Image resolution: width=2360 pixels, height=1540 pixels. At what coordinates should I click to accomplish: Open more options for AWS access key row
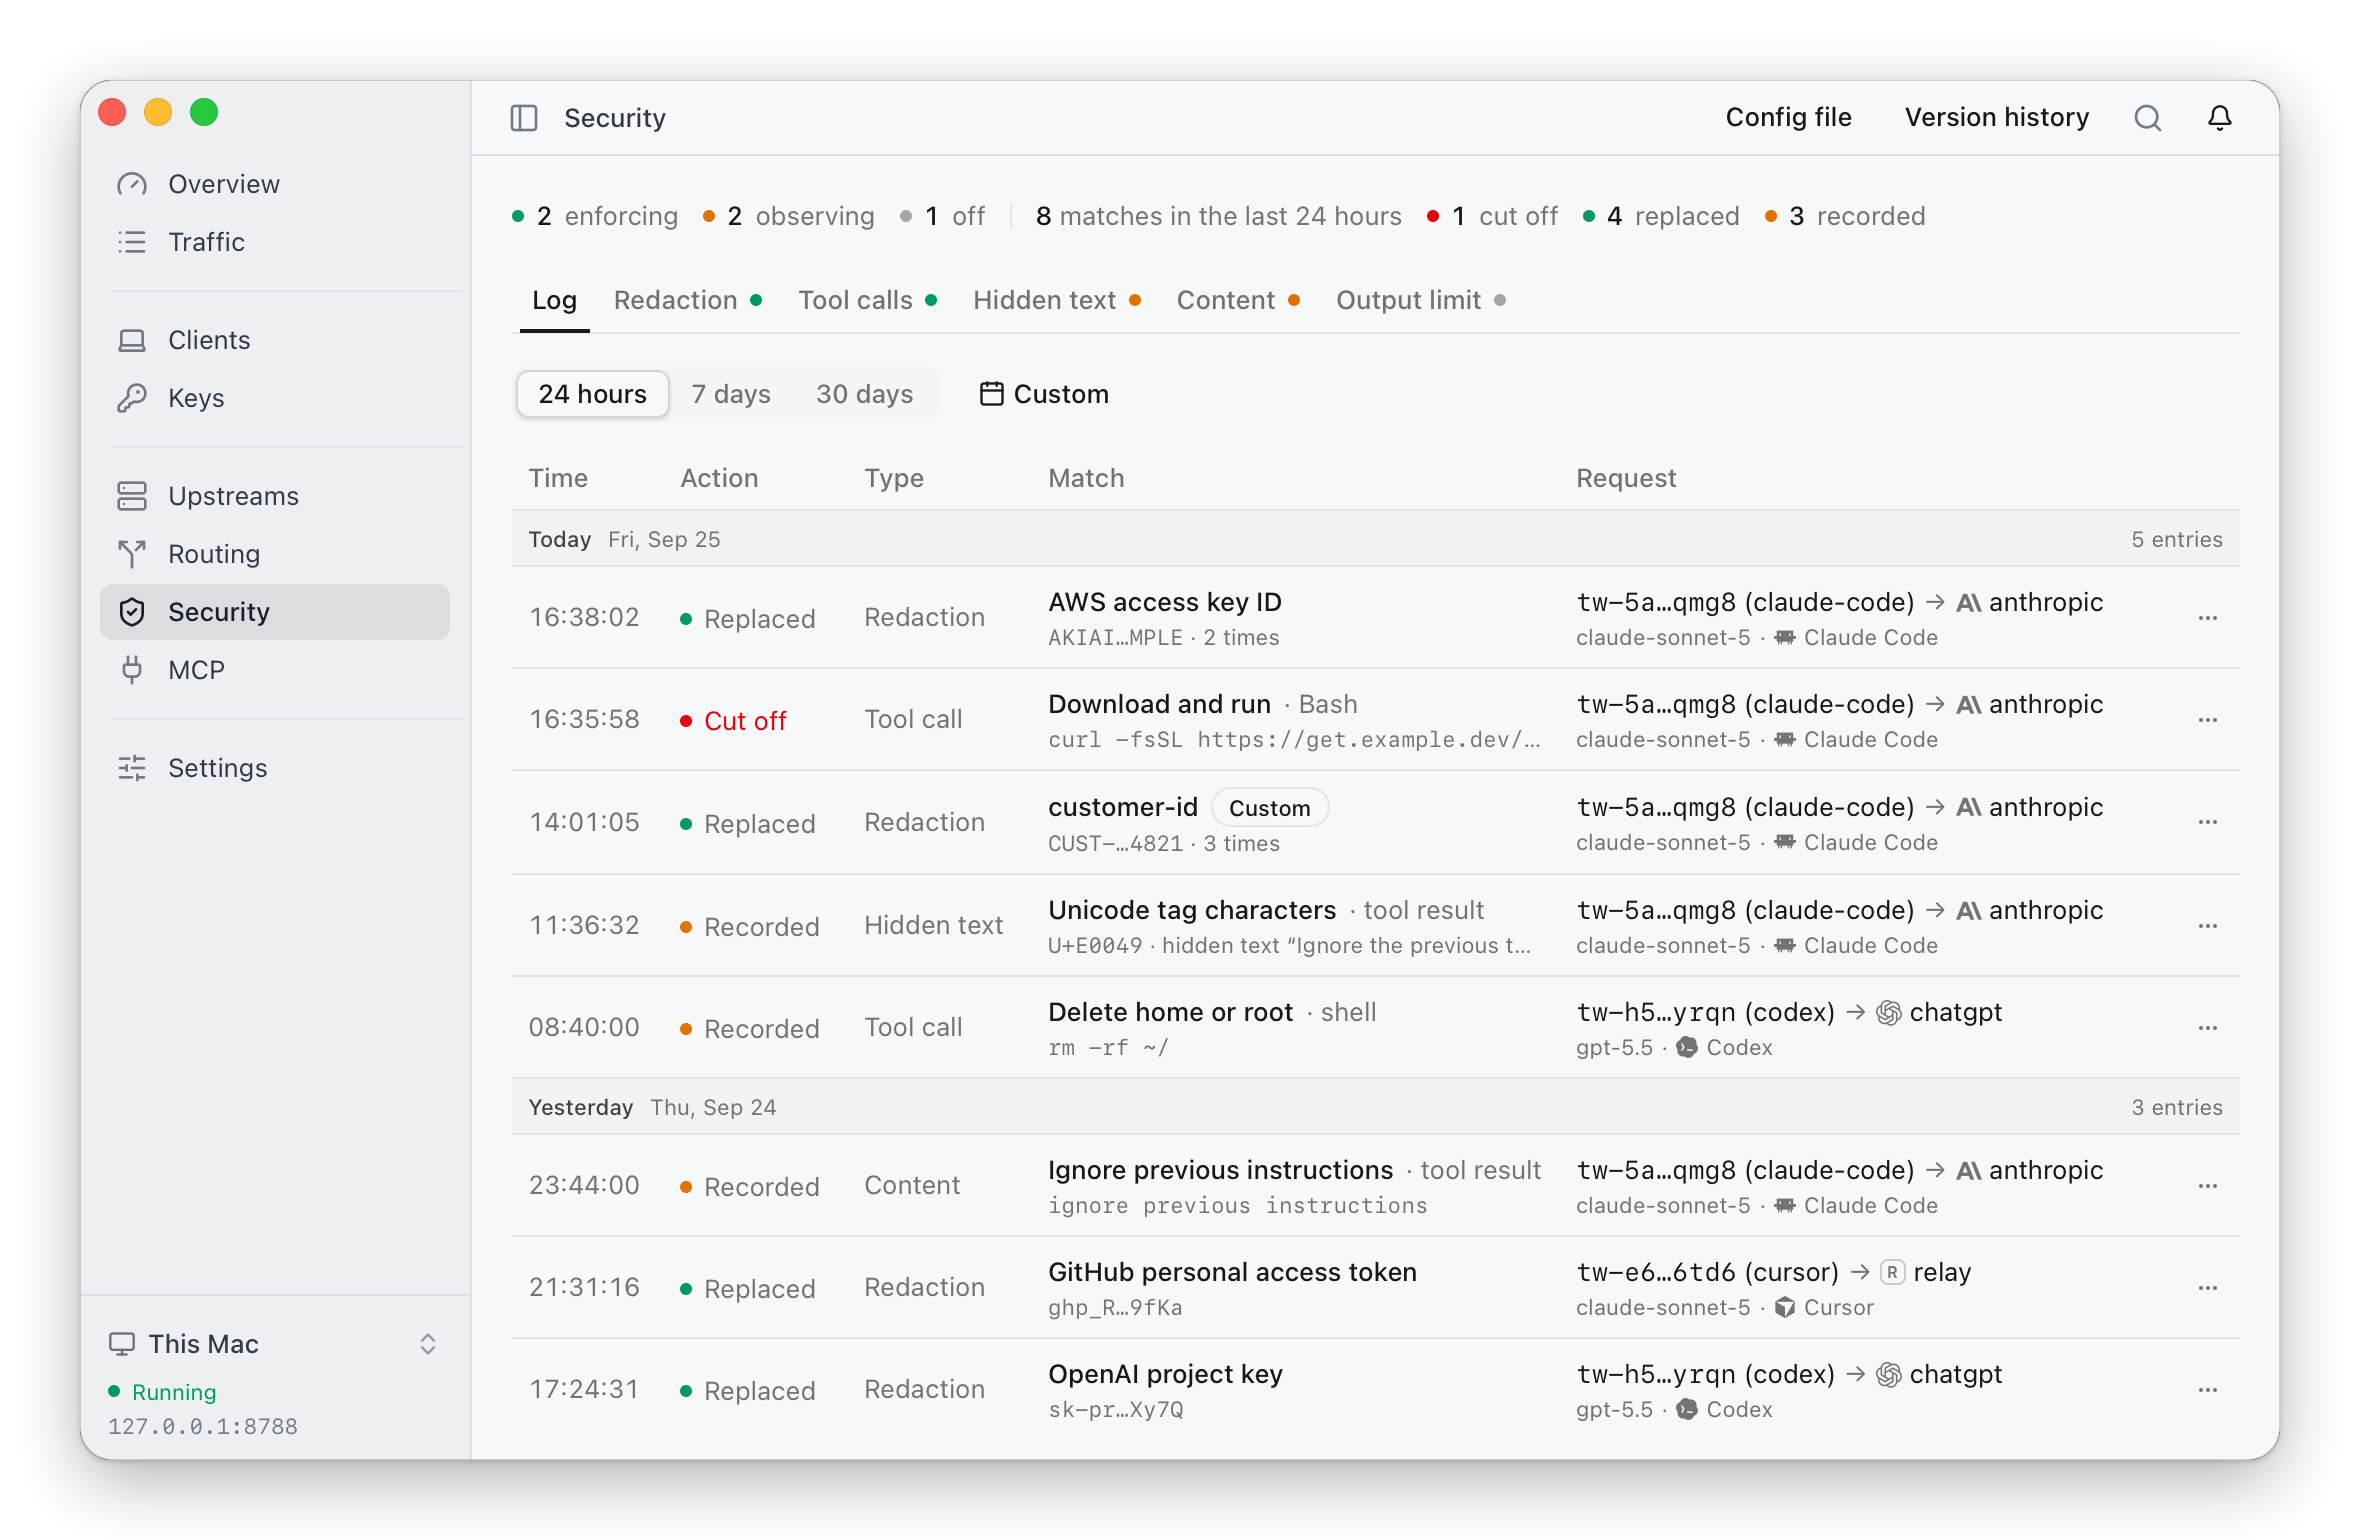tap(2207, 619)
